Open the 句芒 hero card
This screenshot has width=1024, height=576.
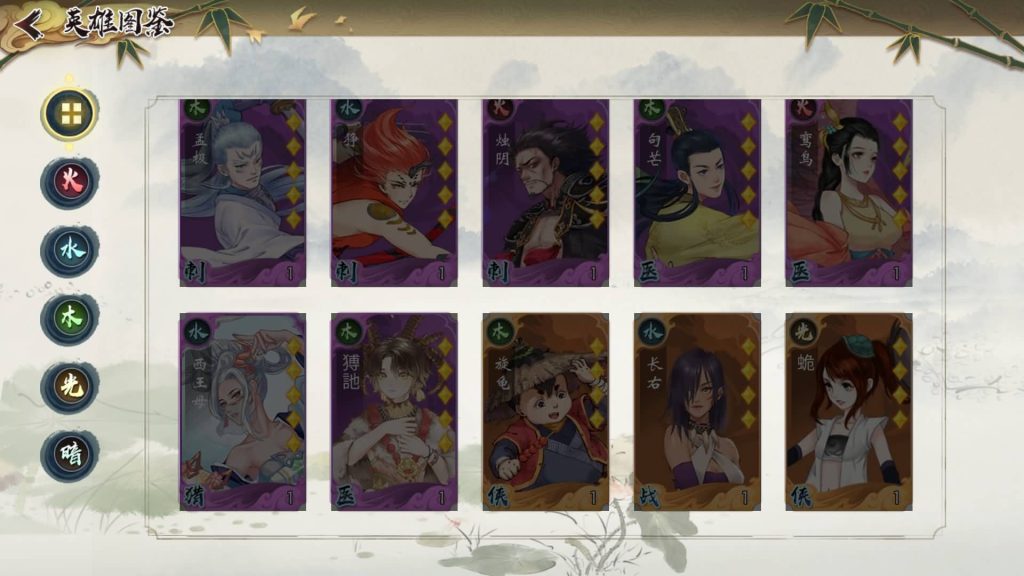[697, 193]
